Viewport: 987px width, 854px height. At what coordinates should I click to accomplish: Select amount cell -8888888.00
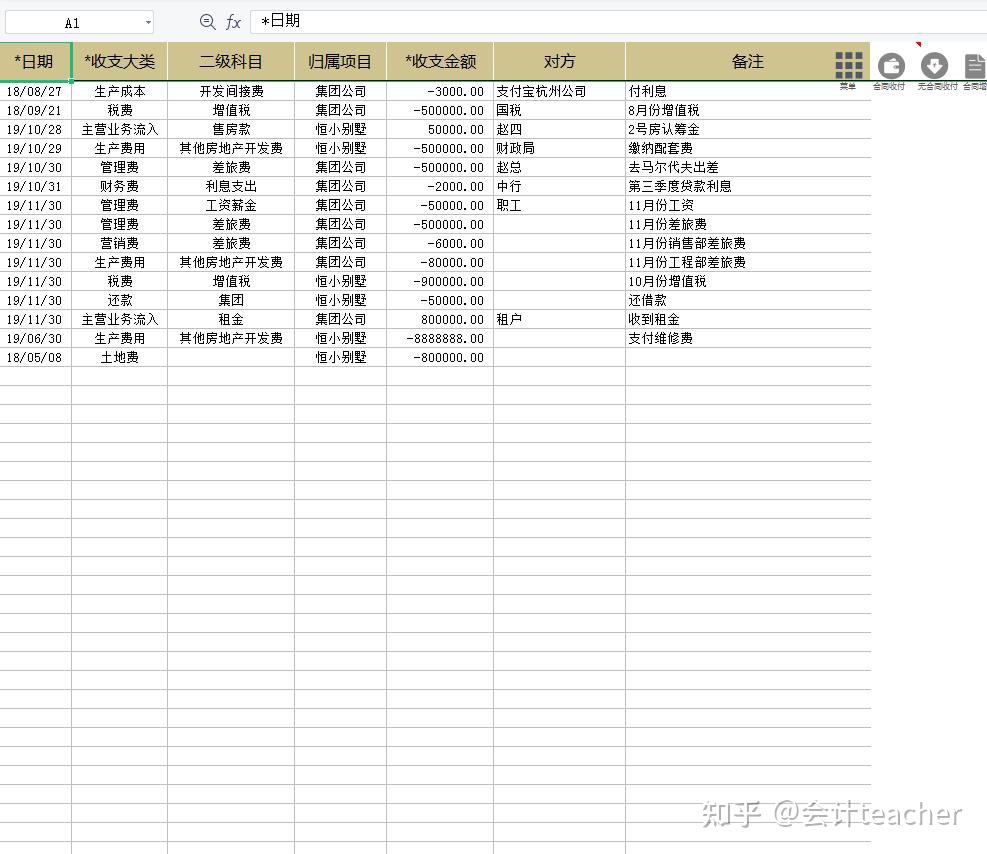click(x=440, y=339)
